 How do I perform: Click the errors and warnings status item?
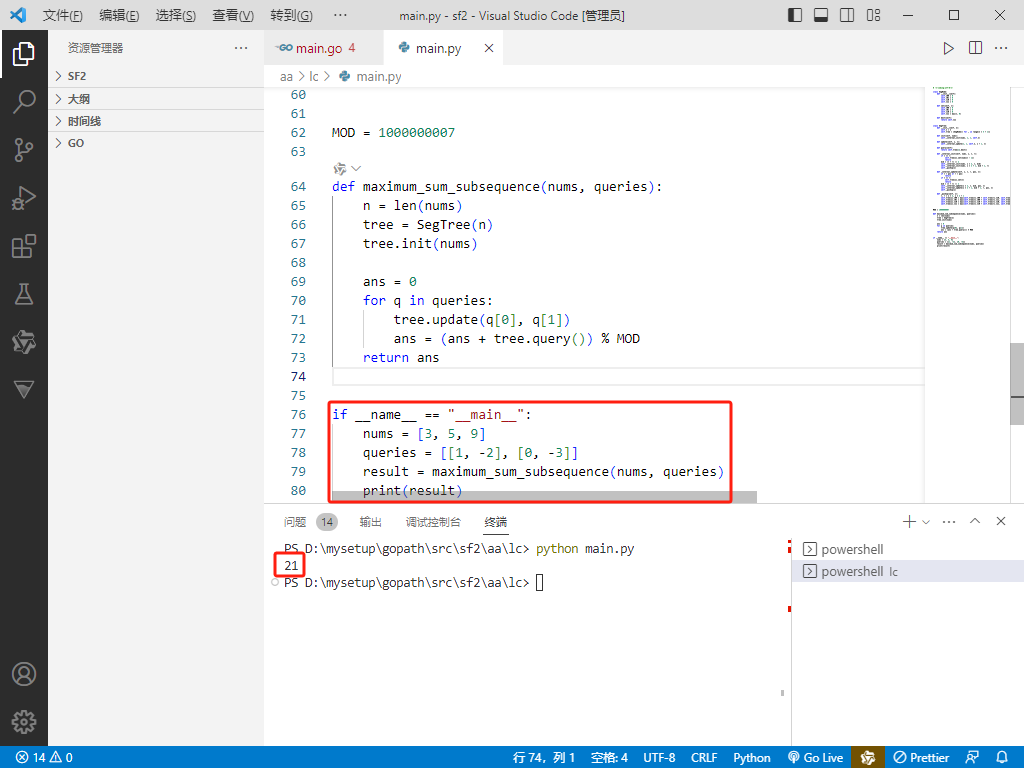click(x=44, y=757)
